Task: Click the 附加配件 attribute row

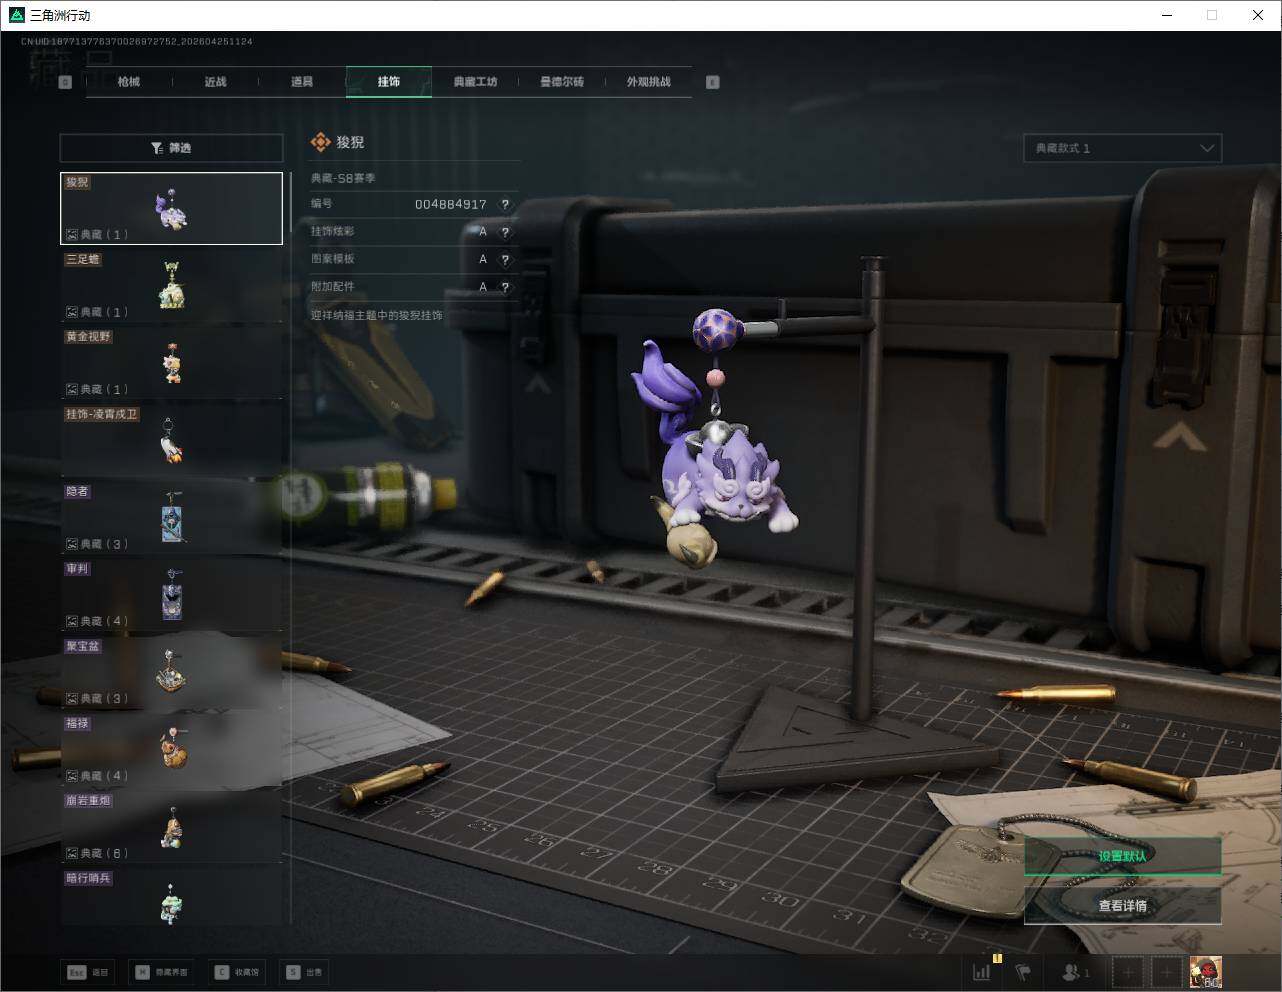Action: tap(414, 287)
